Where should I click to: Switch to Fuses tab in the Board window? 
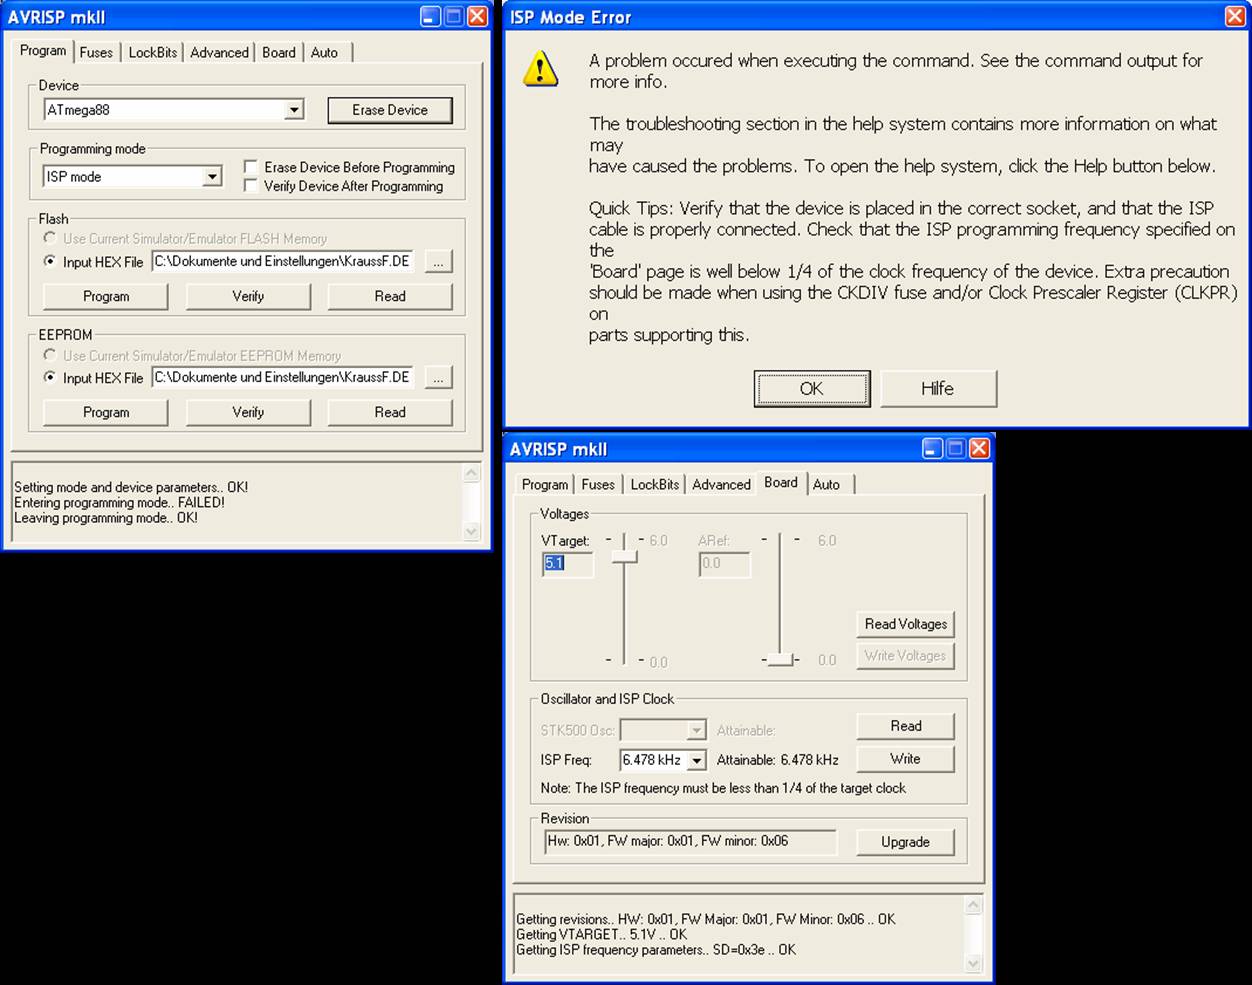click(598, 484)
